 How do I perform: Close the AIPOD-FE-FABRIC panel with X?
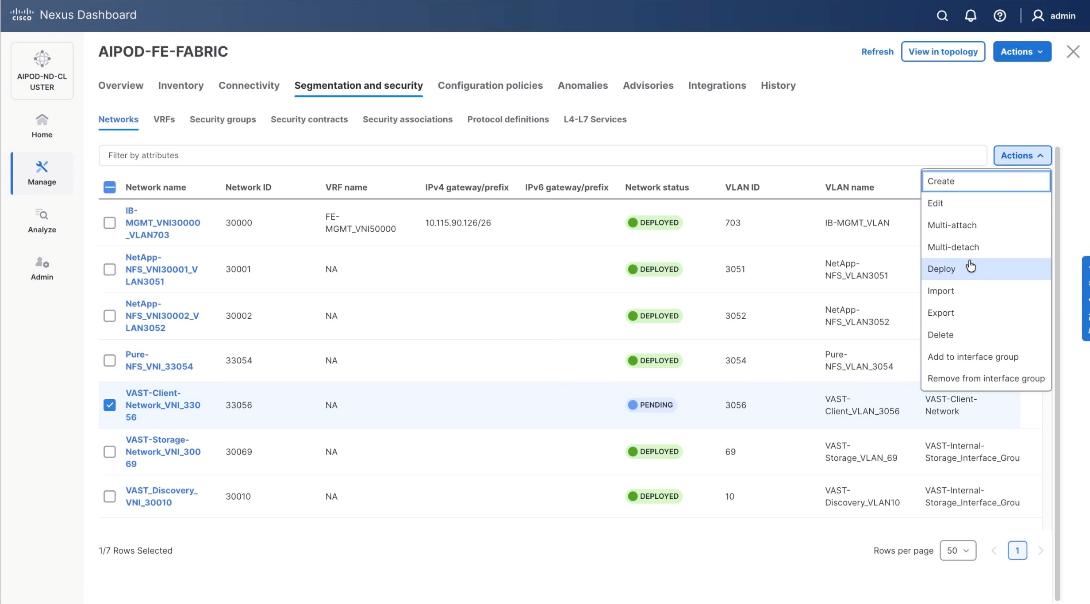pyautogui.click(x=1073, y=52)
